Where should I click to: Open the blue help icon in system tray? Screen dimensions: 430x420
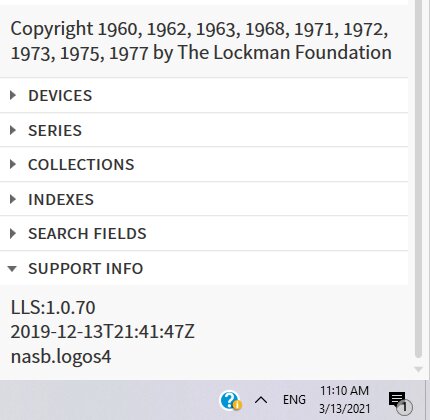coord(230,400)
